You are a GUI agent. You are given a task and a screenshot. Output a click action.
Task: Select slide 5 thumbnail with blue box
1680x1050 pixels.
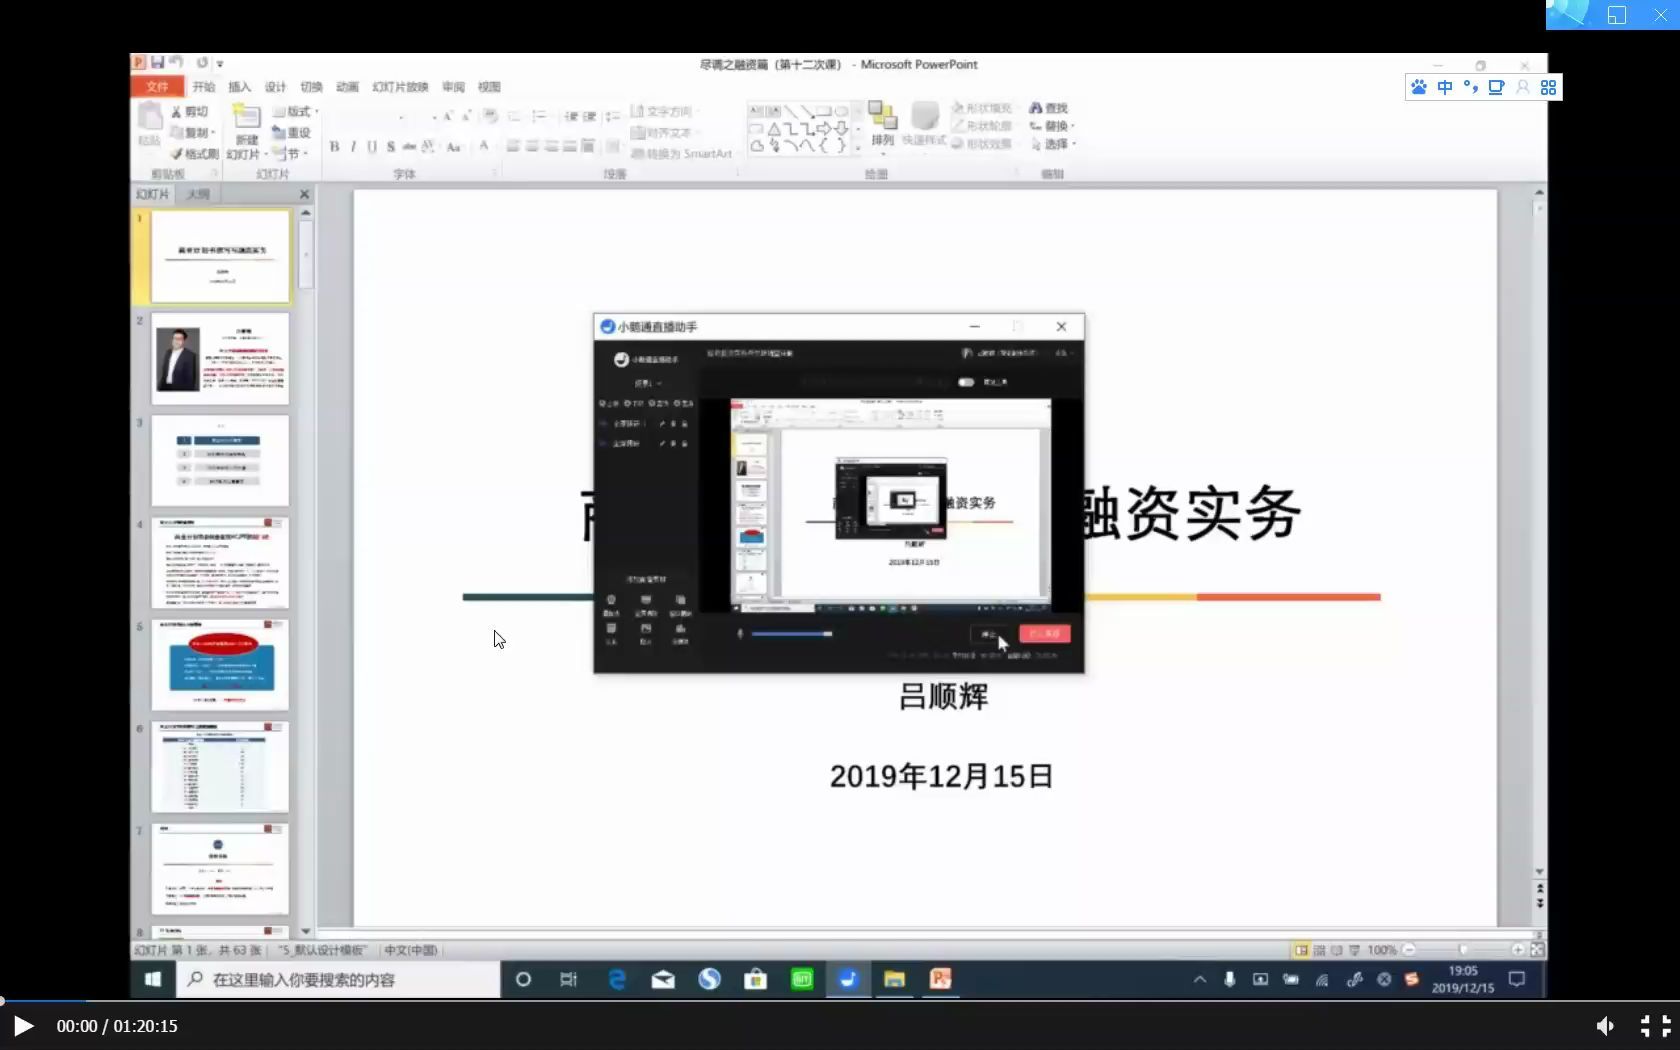(220, 665)
